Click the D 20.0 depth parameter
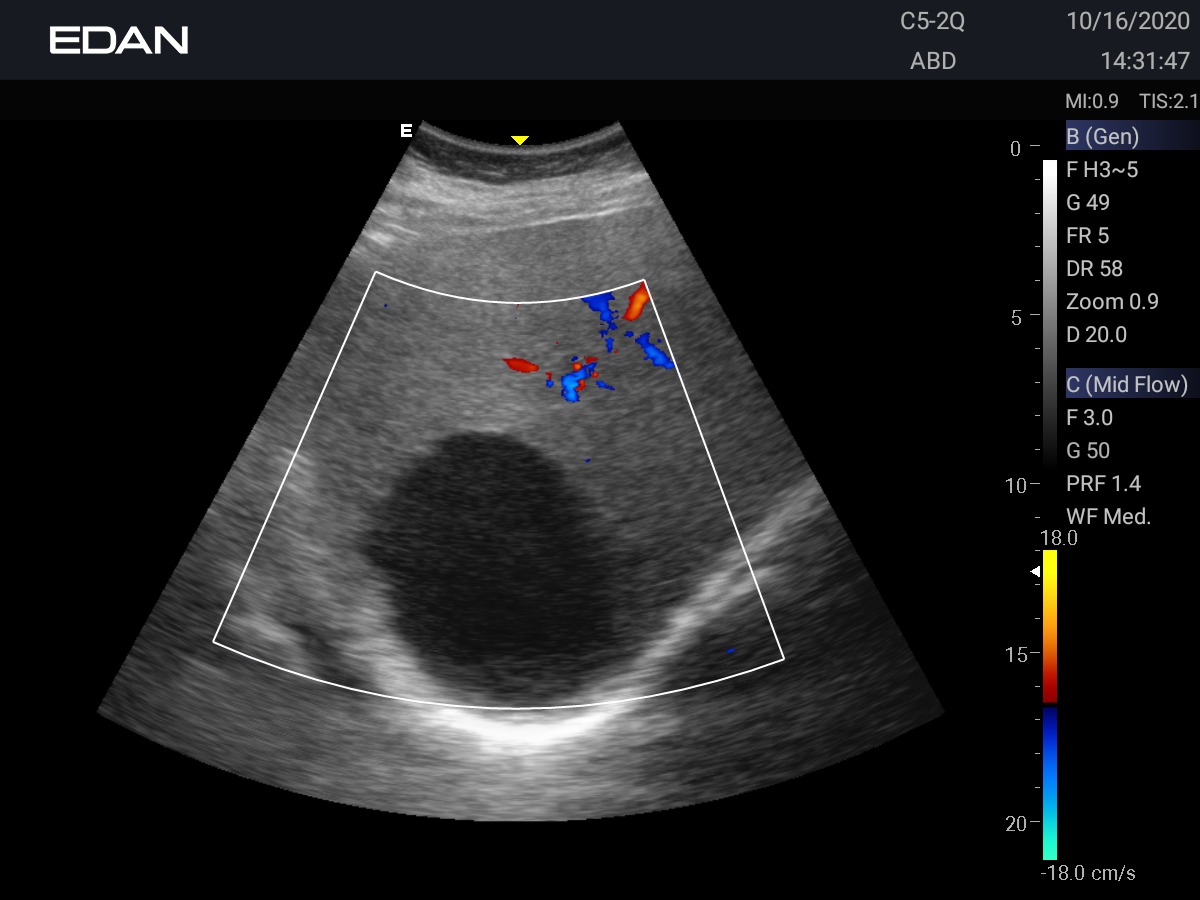 1096,335
